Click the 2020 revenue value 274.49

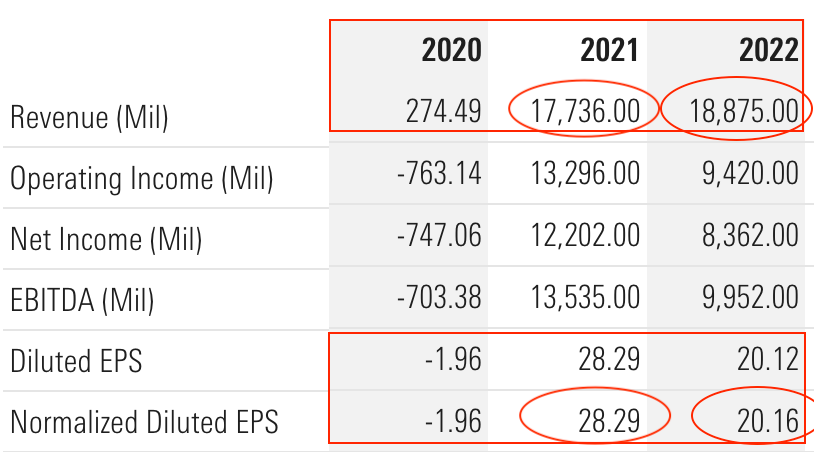pos(443,111)
